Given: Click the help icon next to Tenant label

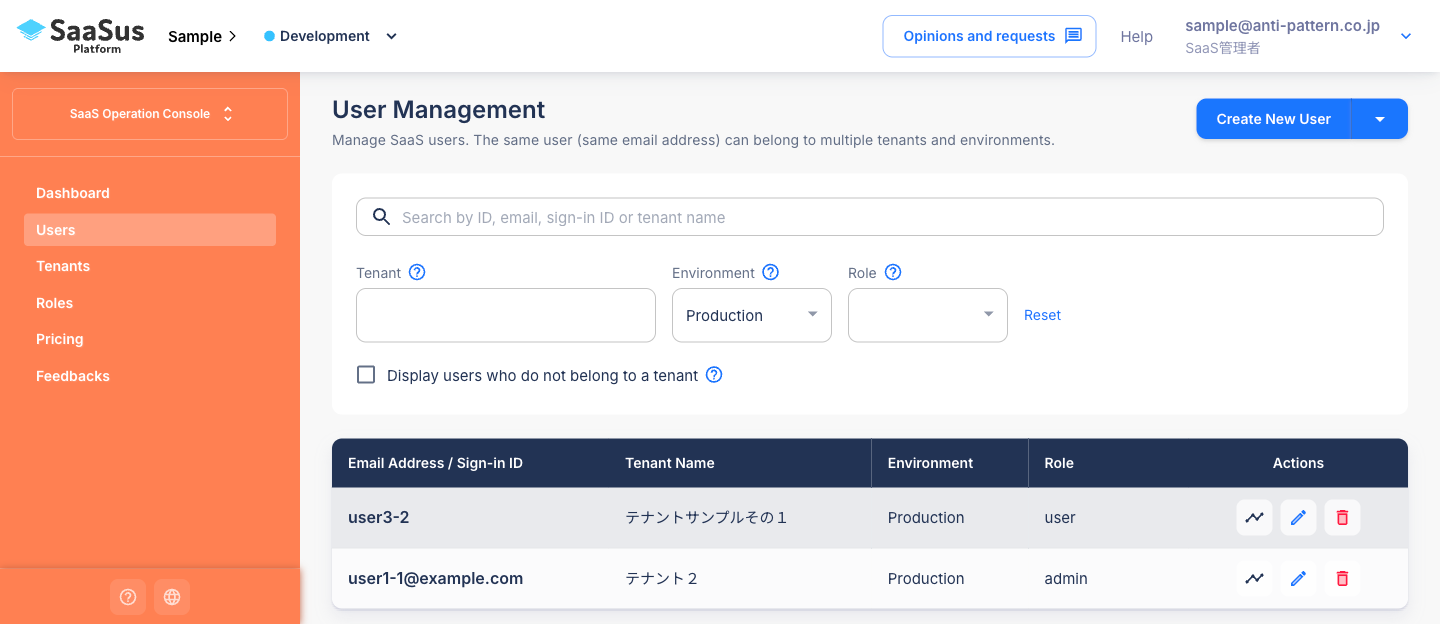Looking at the screenshot, I should pyautogui.click(x=417, y=272).
